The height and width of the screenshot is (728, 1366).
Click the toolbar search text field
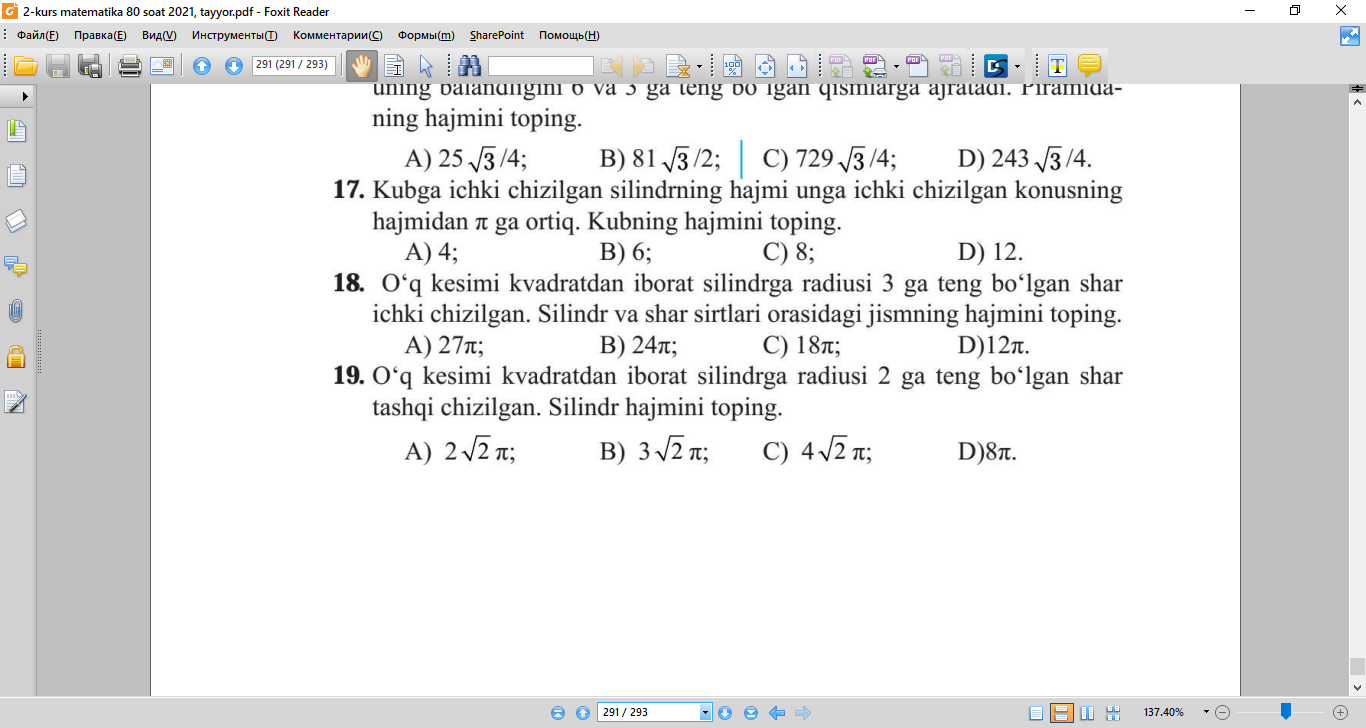point(541,66)
